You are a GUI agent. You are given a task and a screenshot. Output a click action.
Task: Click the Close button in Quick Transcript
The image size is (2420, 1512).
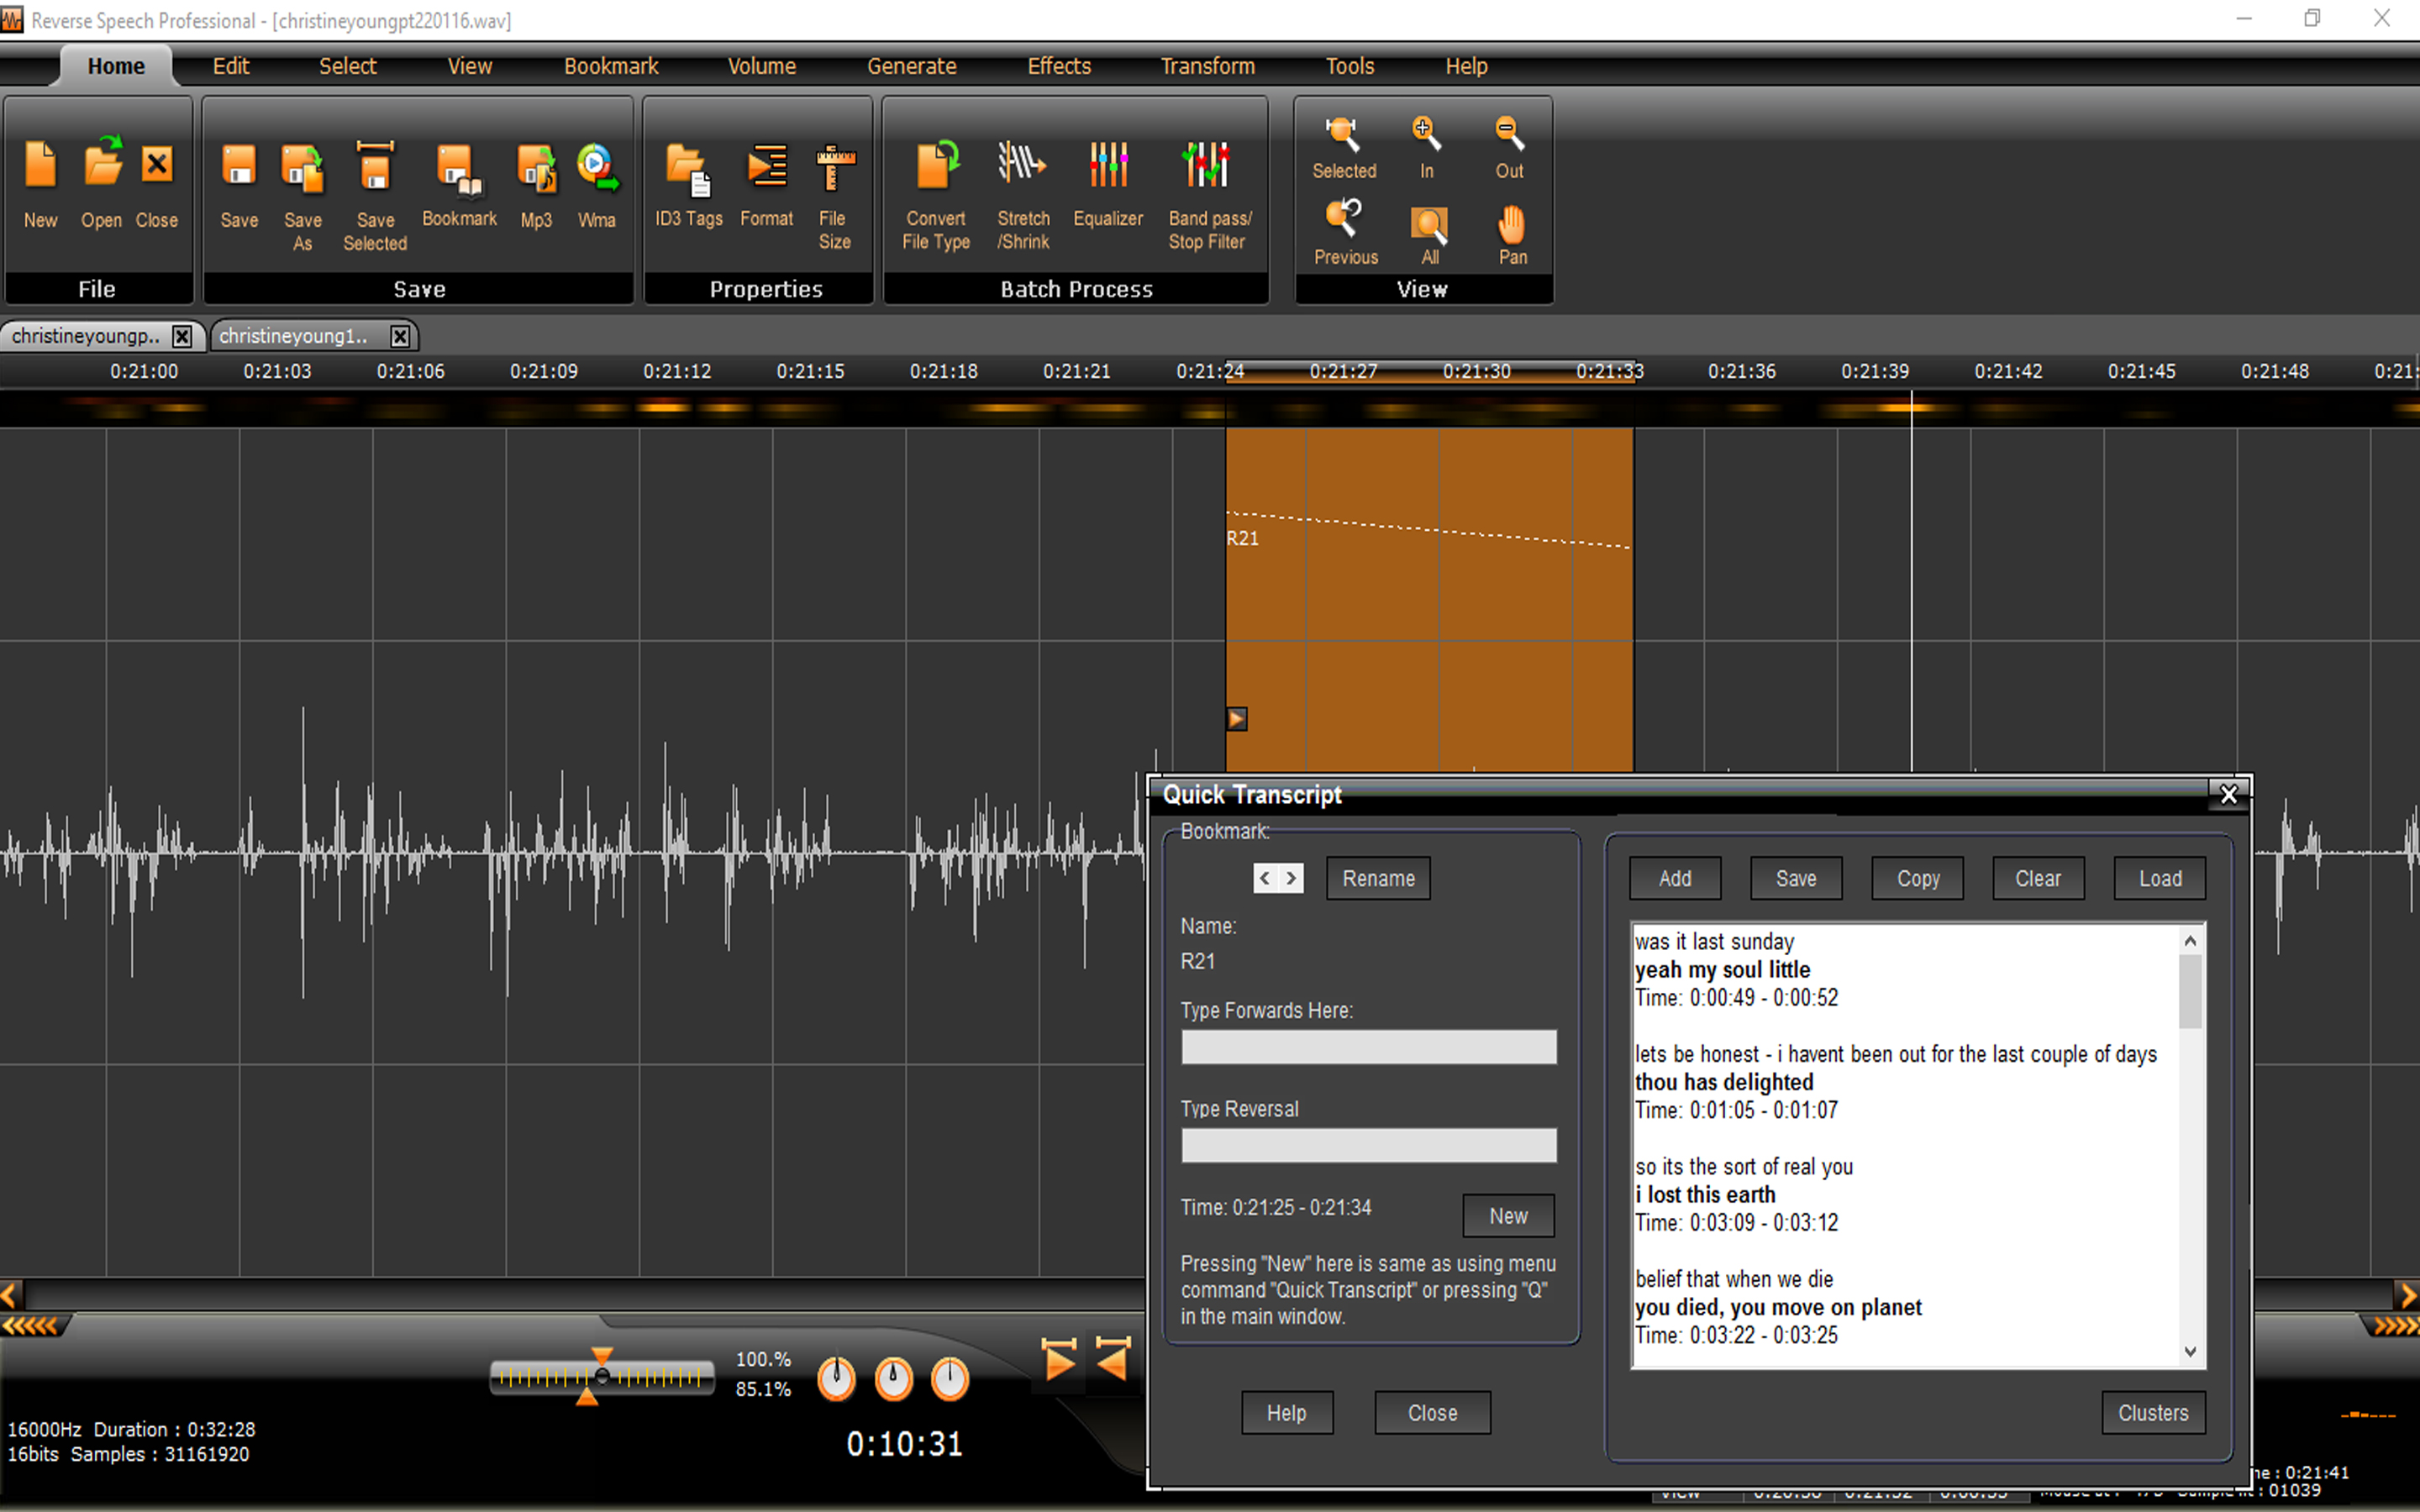point(1432,1413)
